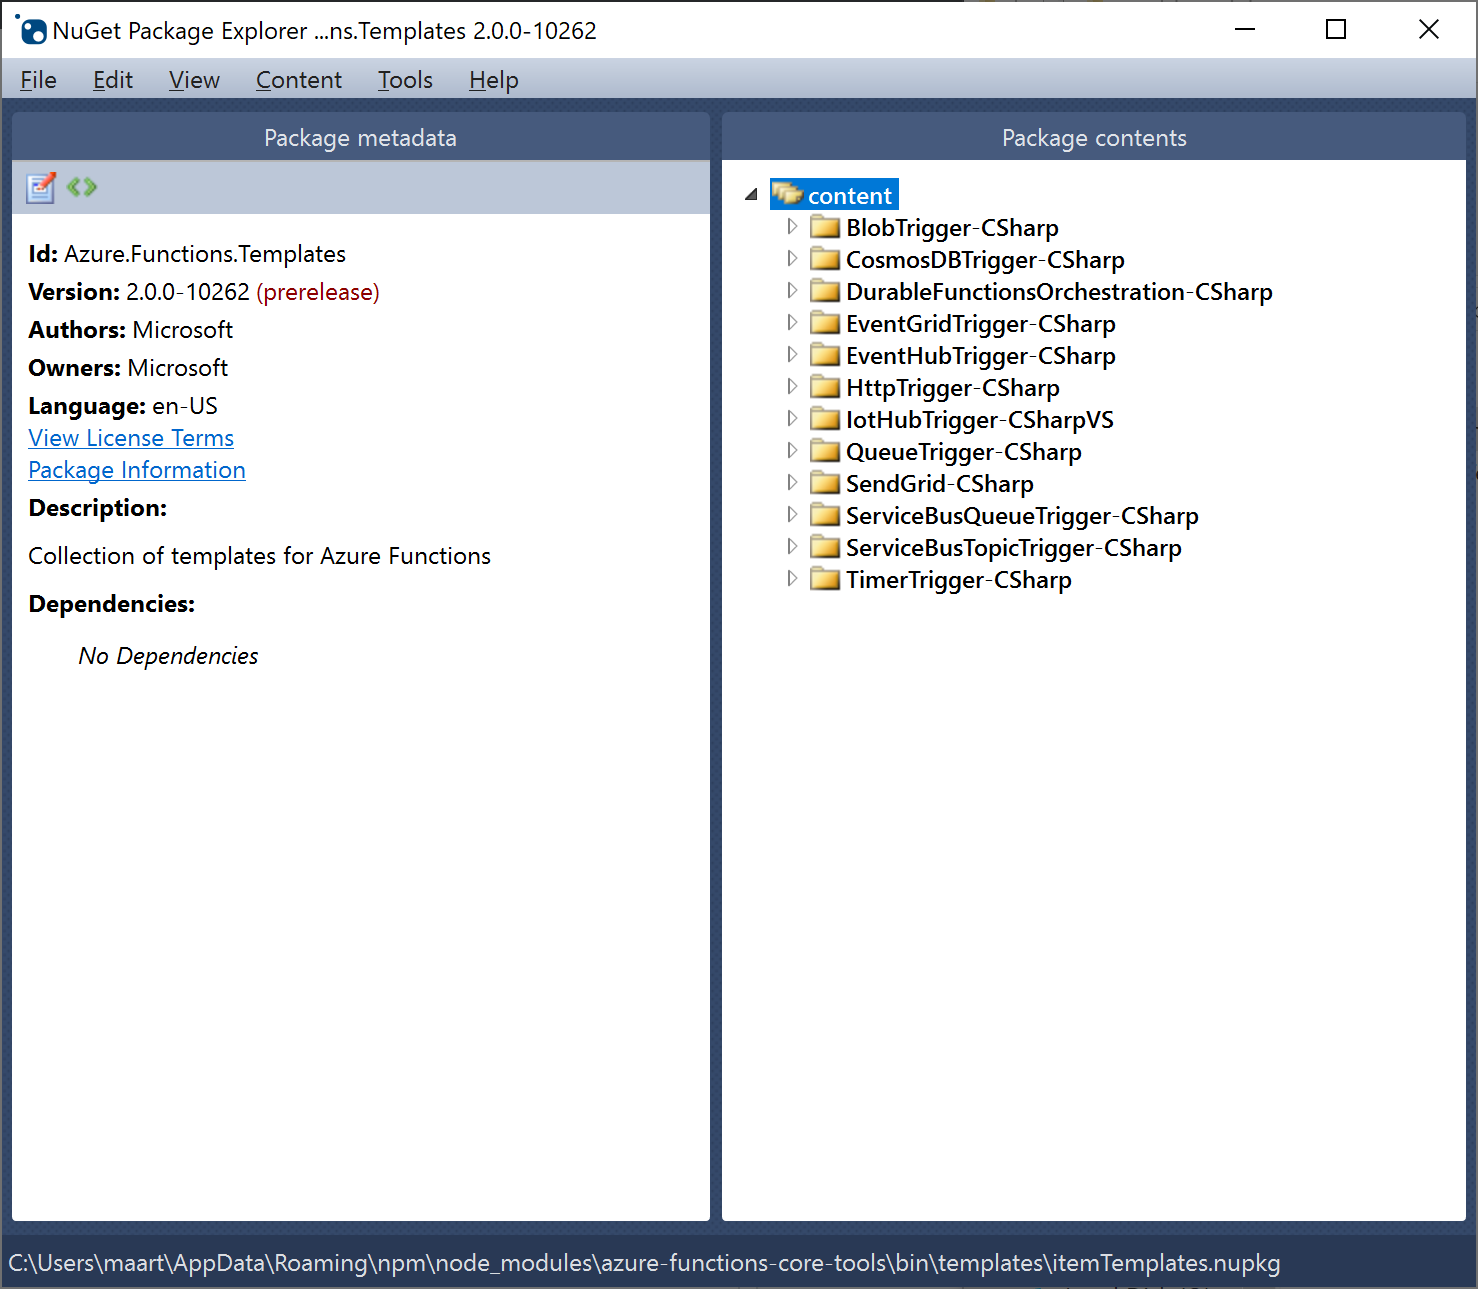Click the CosmosDBTrigger-CSharp folder icon
This screenshot has width=1478, height=1289.
pos(825,259)
